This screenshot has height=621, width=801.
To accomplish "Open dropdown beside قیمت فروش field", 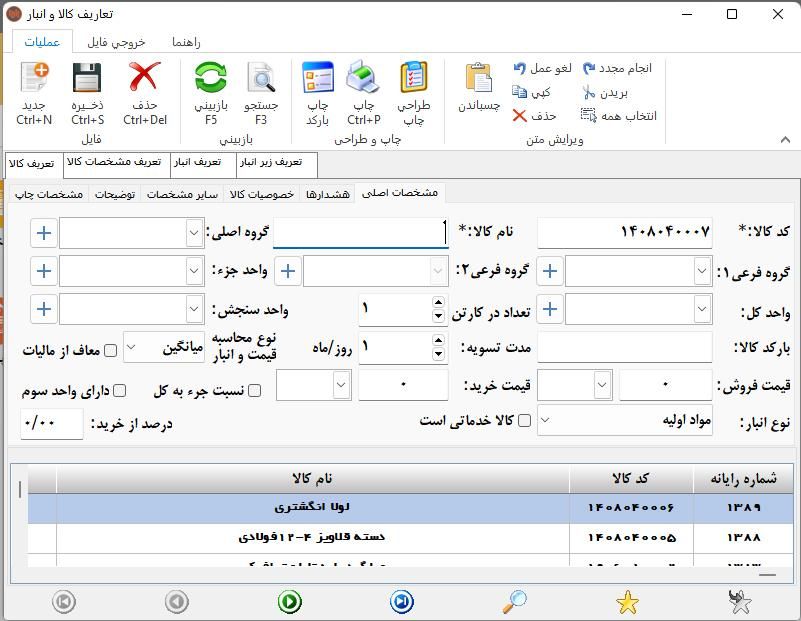I will pyautogui.click(x=602, y=384).
